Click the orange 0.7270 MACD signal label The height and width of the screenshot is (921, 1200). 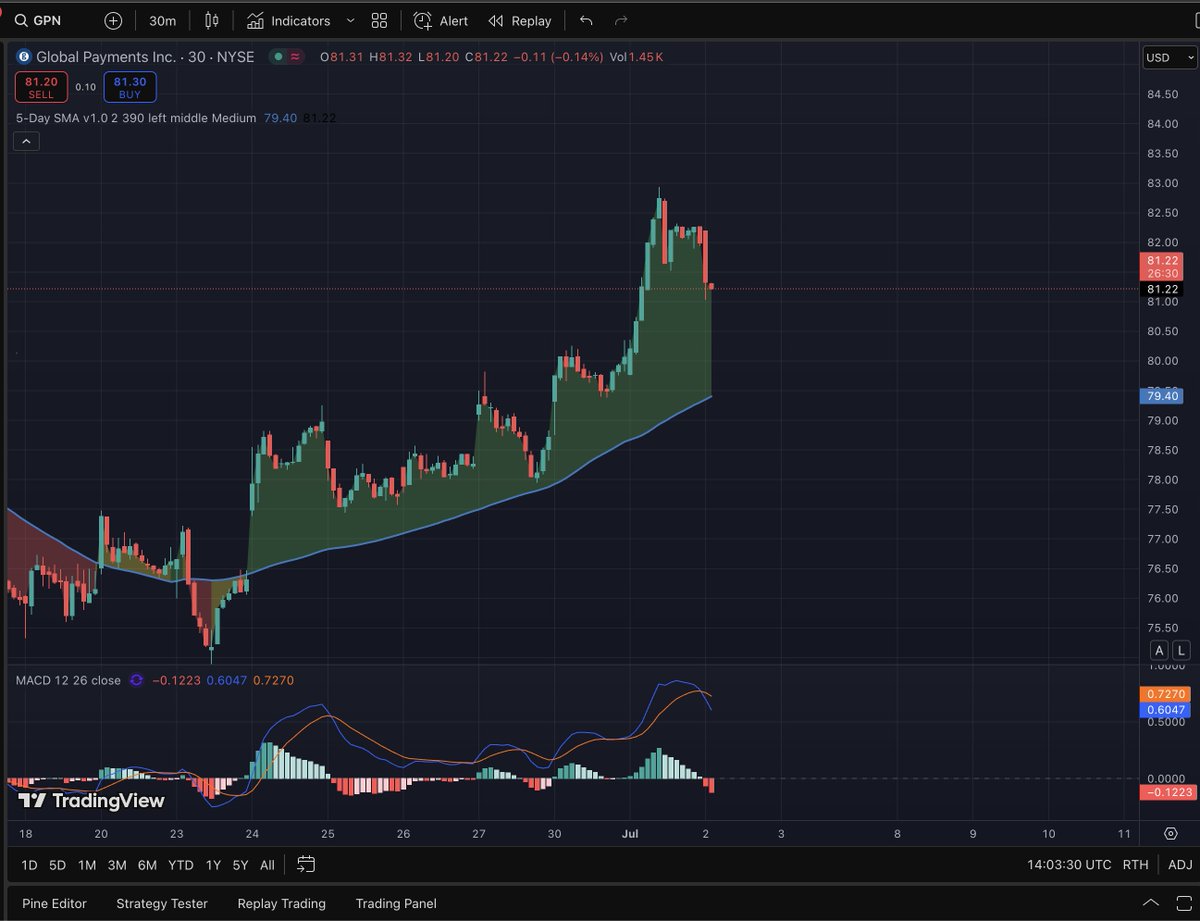pyautogui.click(x=1165, y=694)
